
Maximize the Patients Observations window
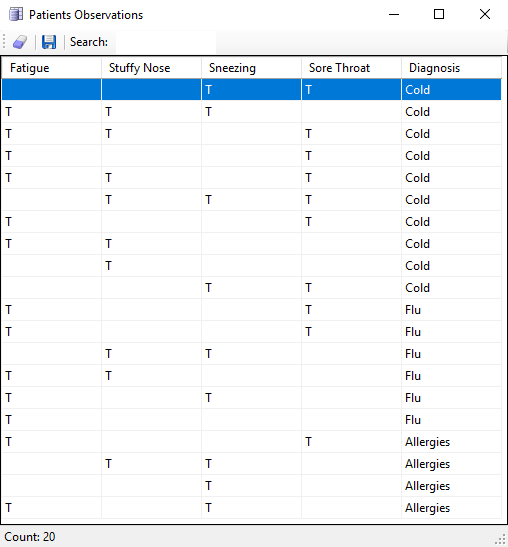(439, 14)
